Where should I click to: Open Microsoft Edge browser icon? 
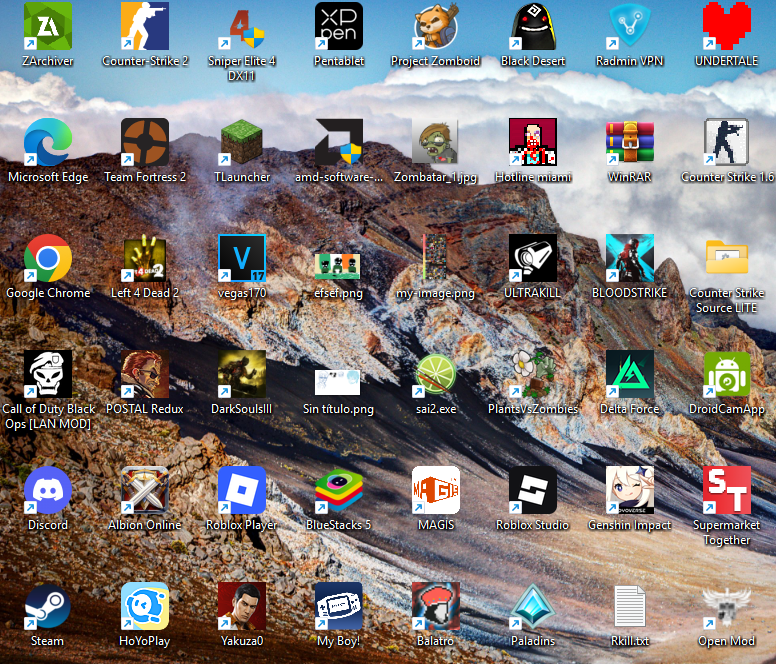pos(48,142)
